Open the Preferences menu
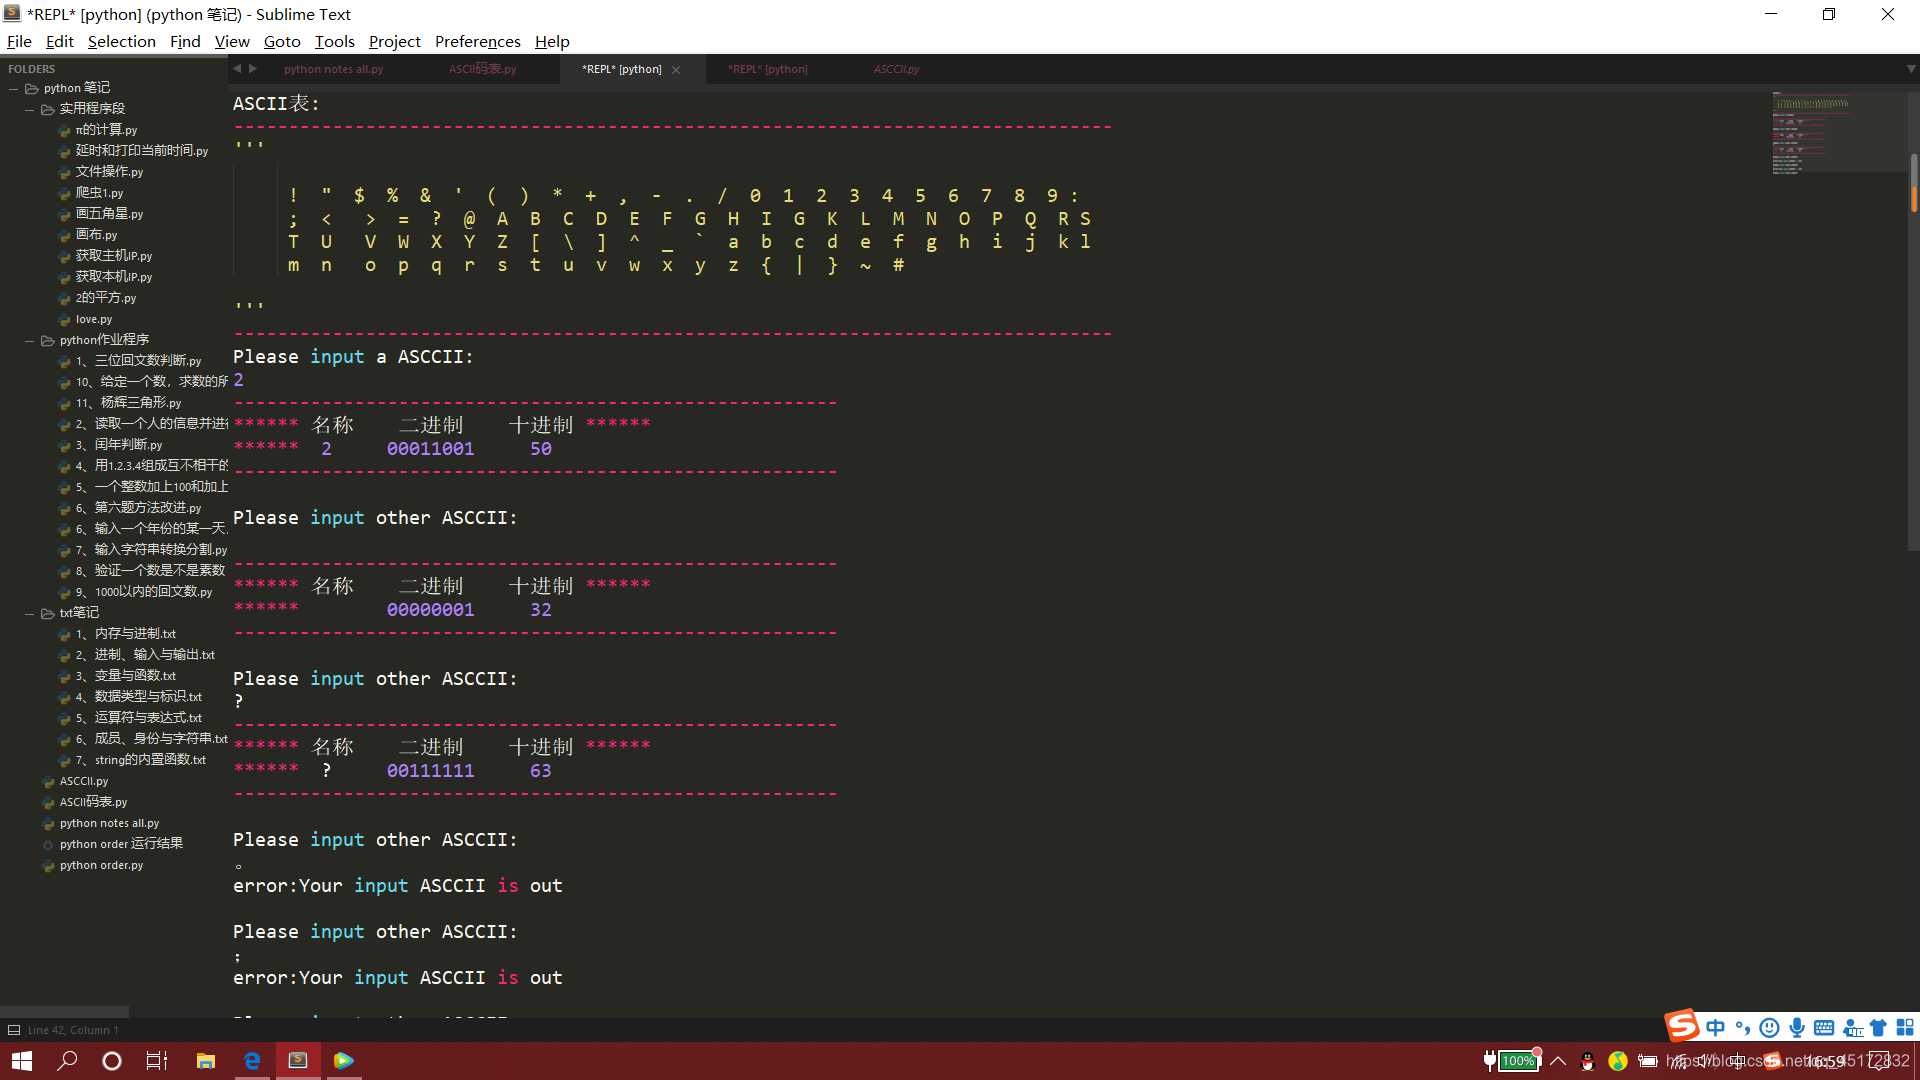 tap(477, 41)
